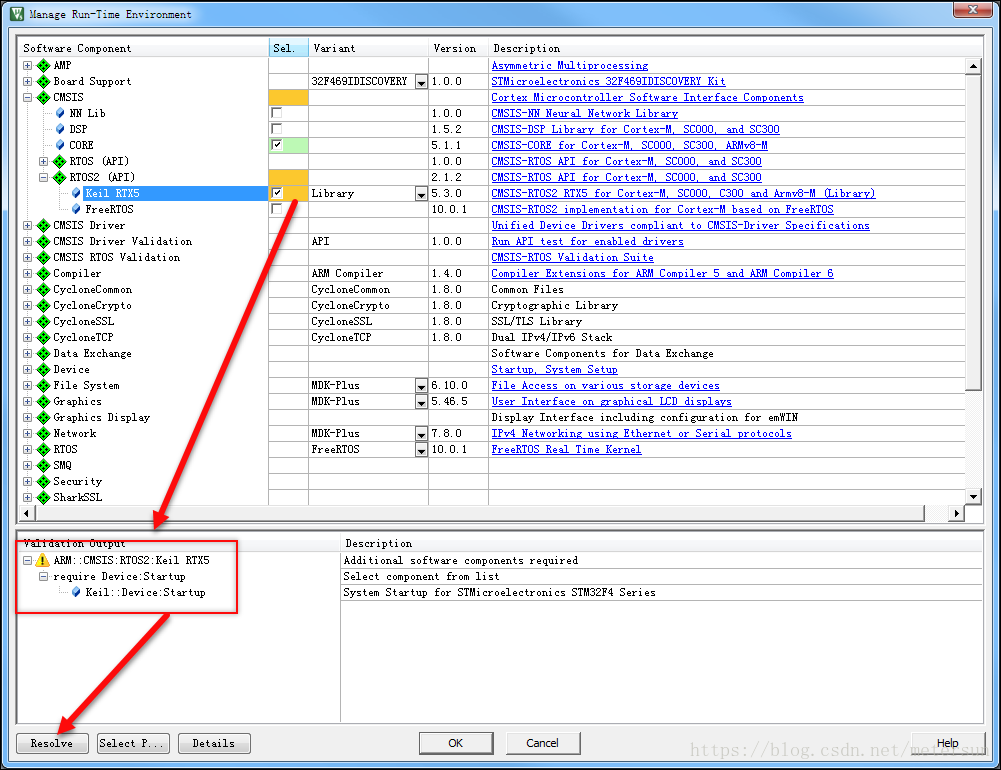Click the green diamond icon next to AMP
The width and height of the screenshot is (1001, 770).
tap(43, 65)
